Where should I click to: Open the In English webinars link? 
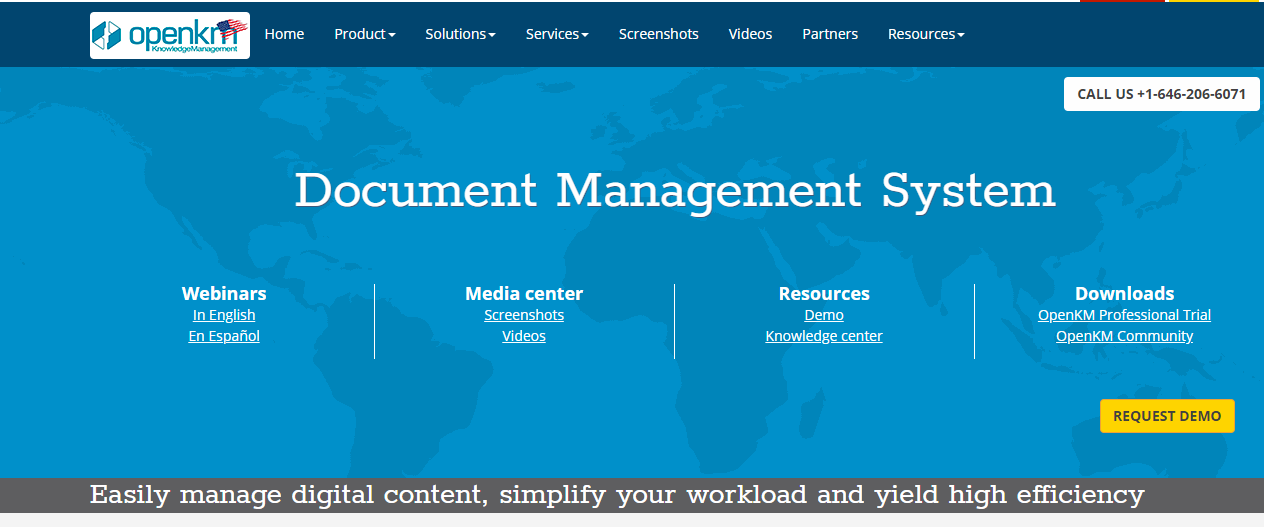[x=224, y=315]
